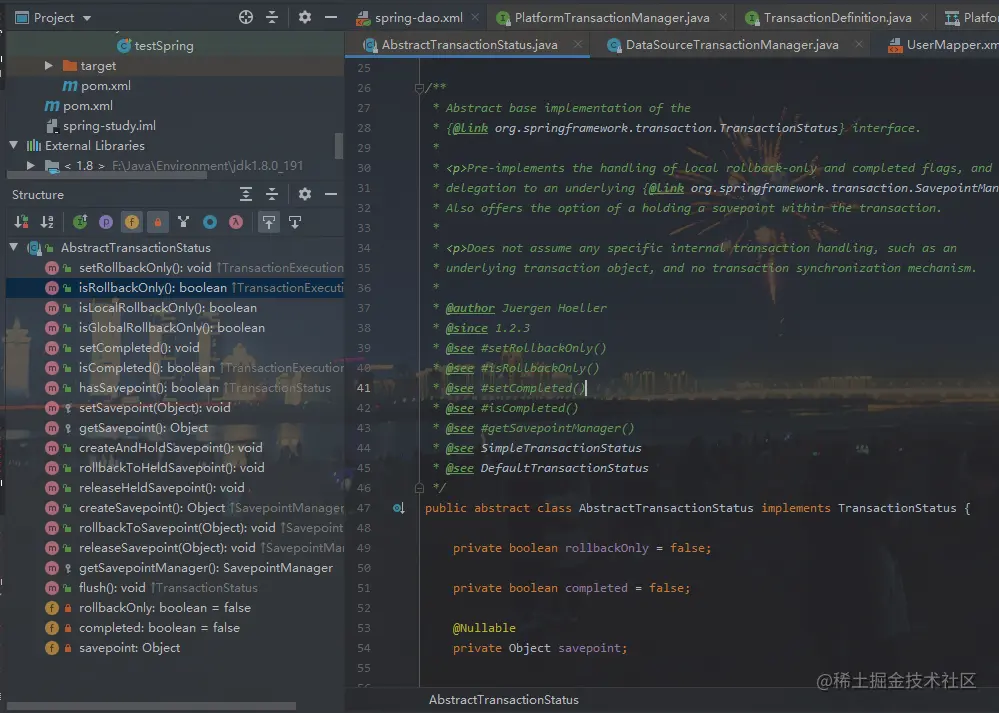Click Structure panel horizontal scrollbar

point(152,706)
